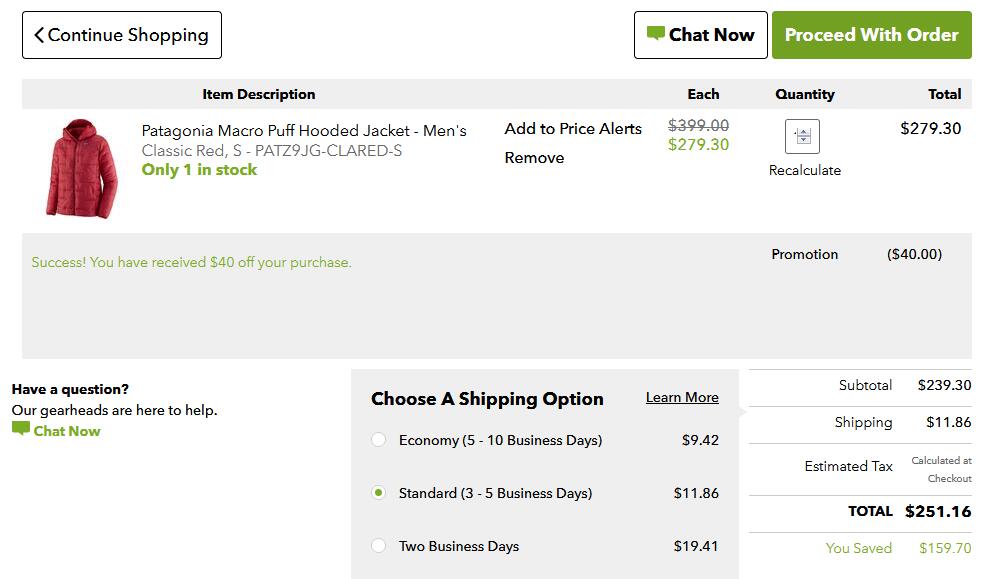The width and height of the screenshot is (983, 579).
Task: Click the Economy shipping price $9.42
Action: click(x=700, y=440)
